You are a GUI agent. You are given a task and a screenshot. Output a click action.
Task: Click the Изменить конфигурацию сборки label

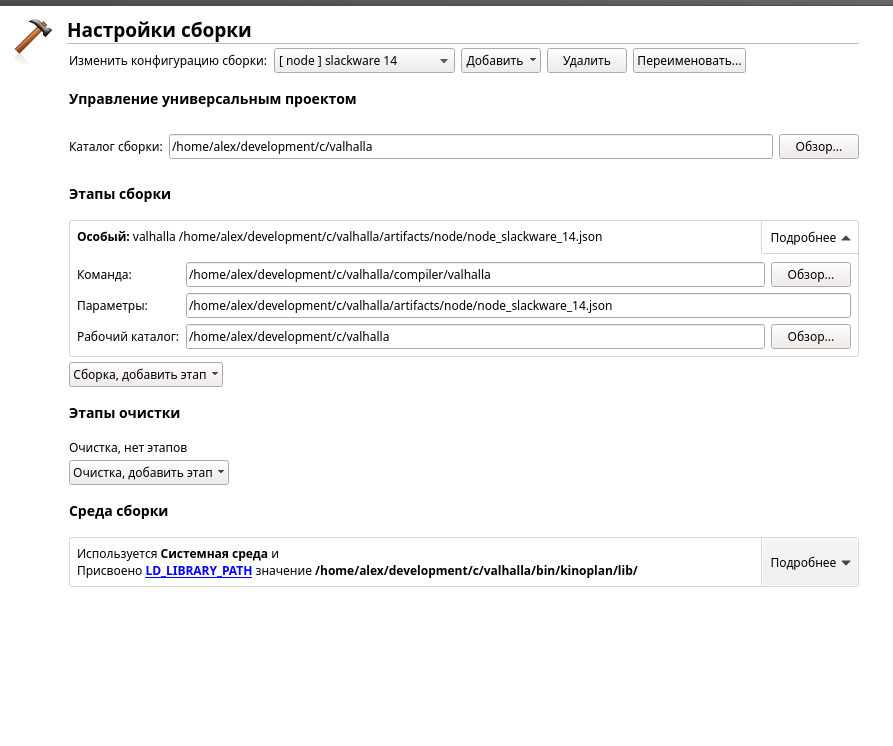pyautogui.click(x=168, y=61)
